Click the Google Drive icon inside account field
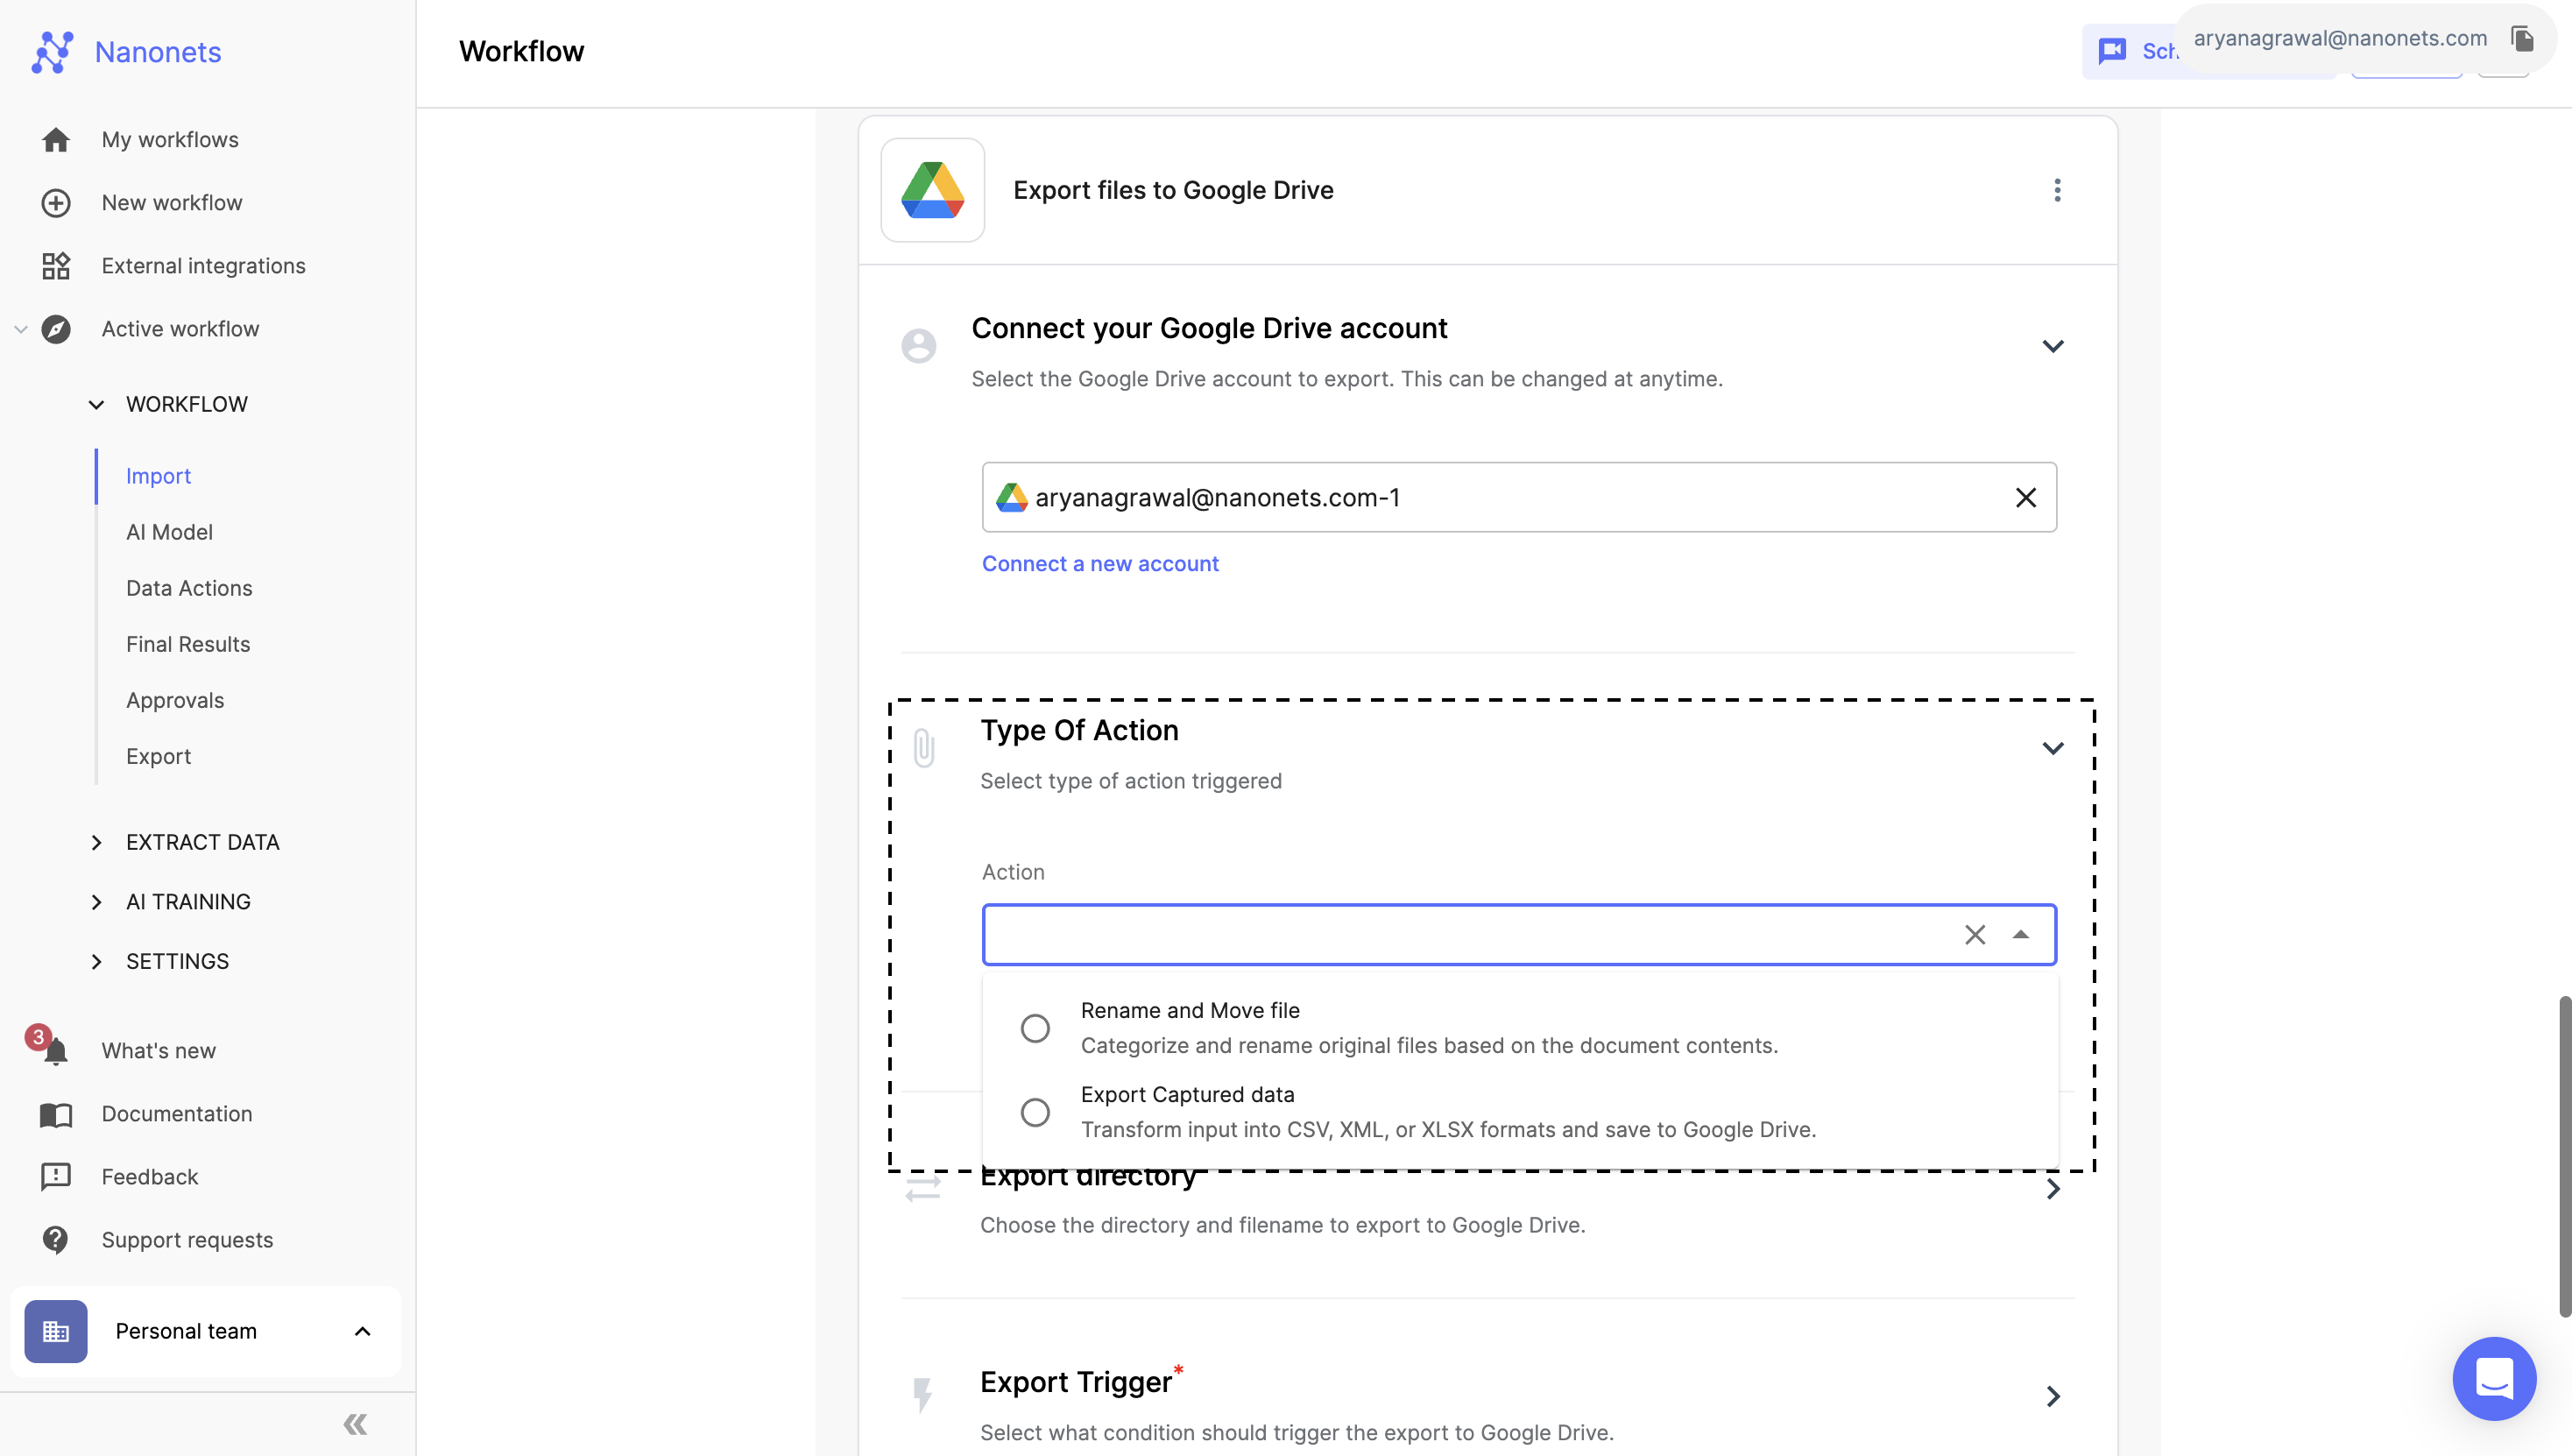 (1012, 498)
